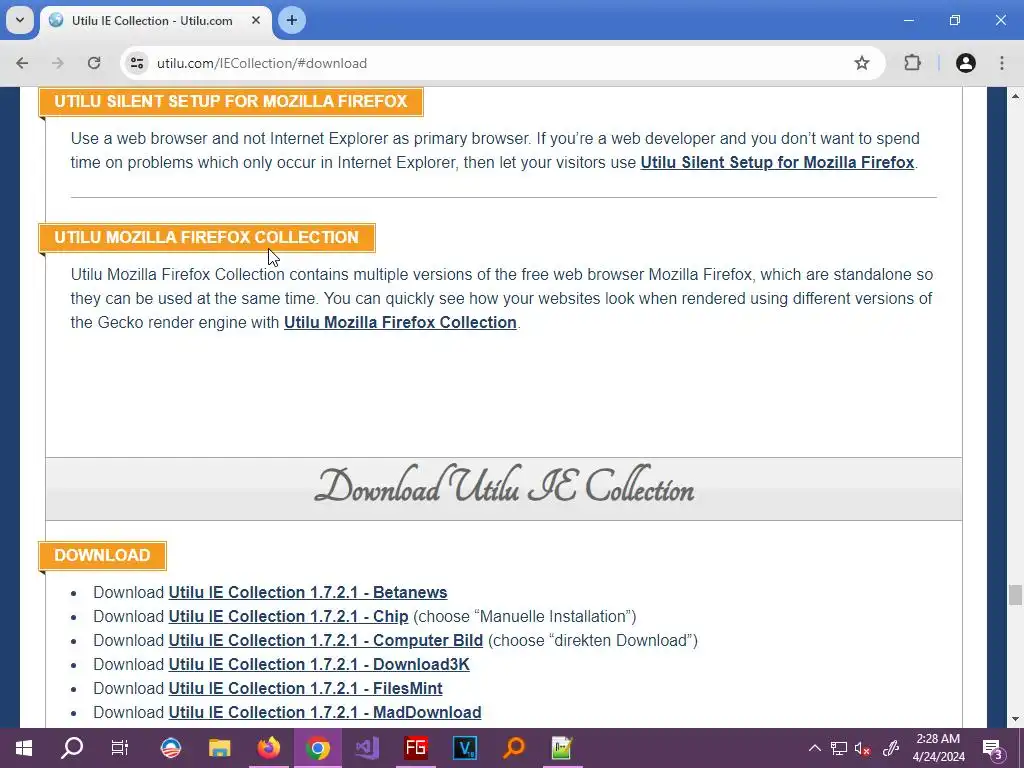Open the green notepad app on taskbar

tap(562, 748)
